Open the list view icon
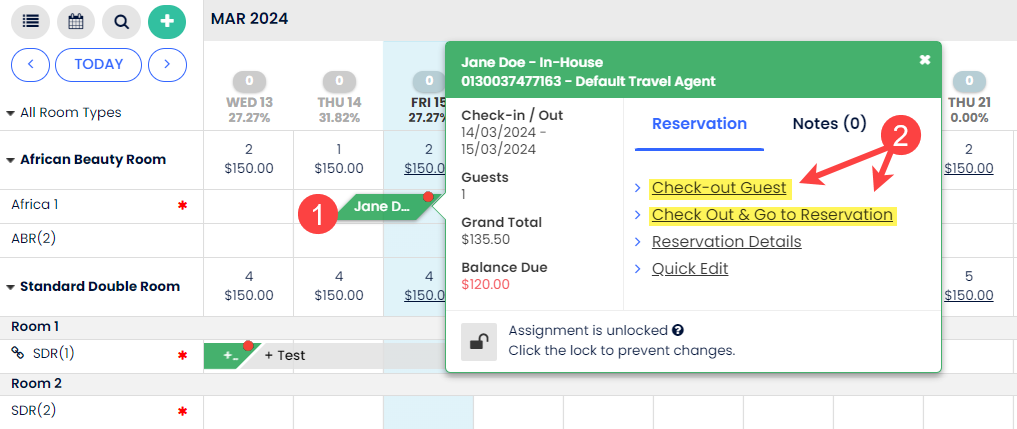The image size is (1017, 429). [x=31, y=21]
